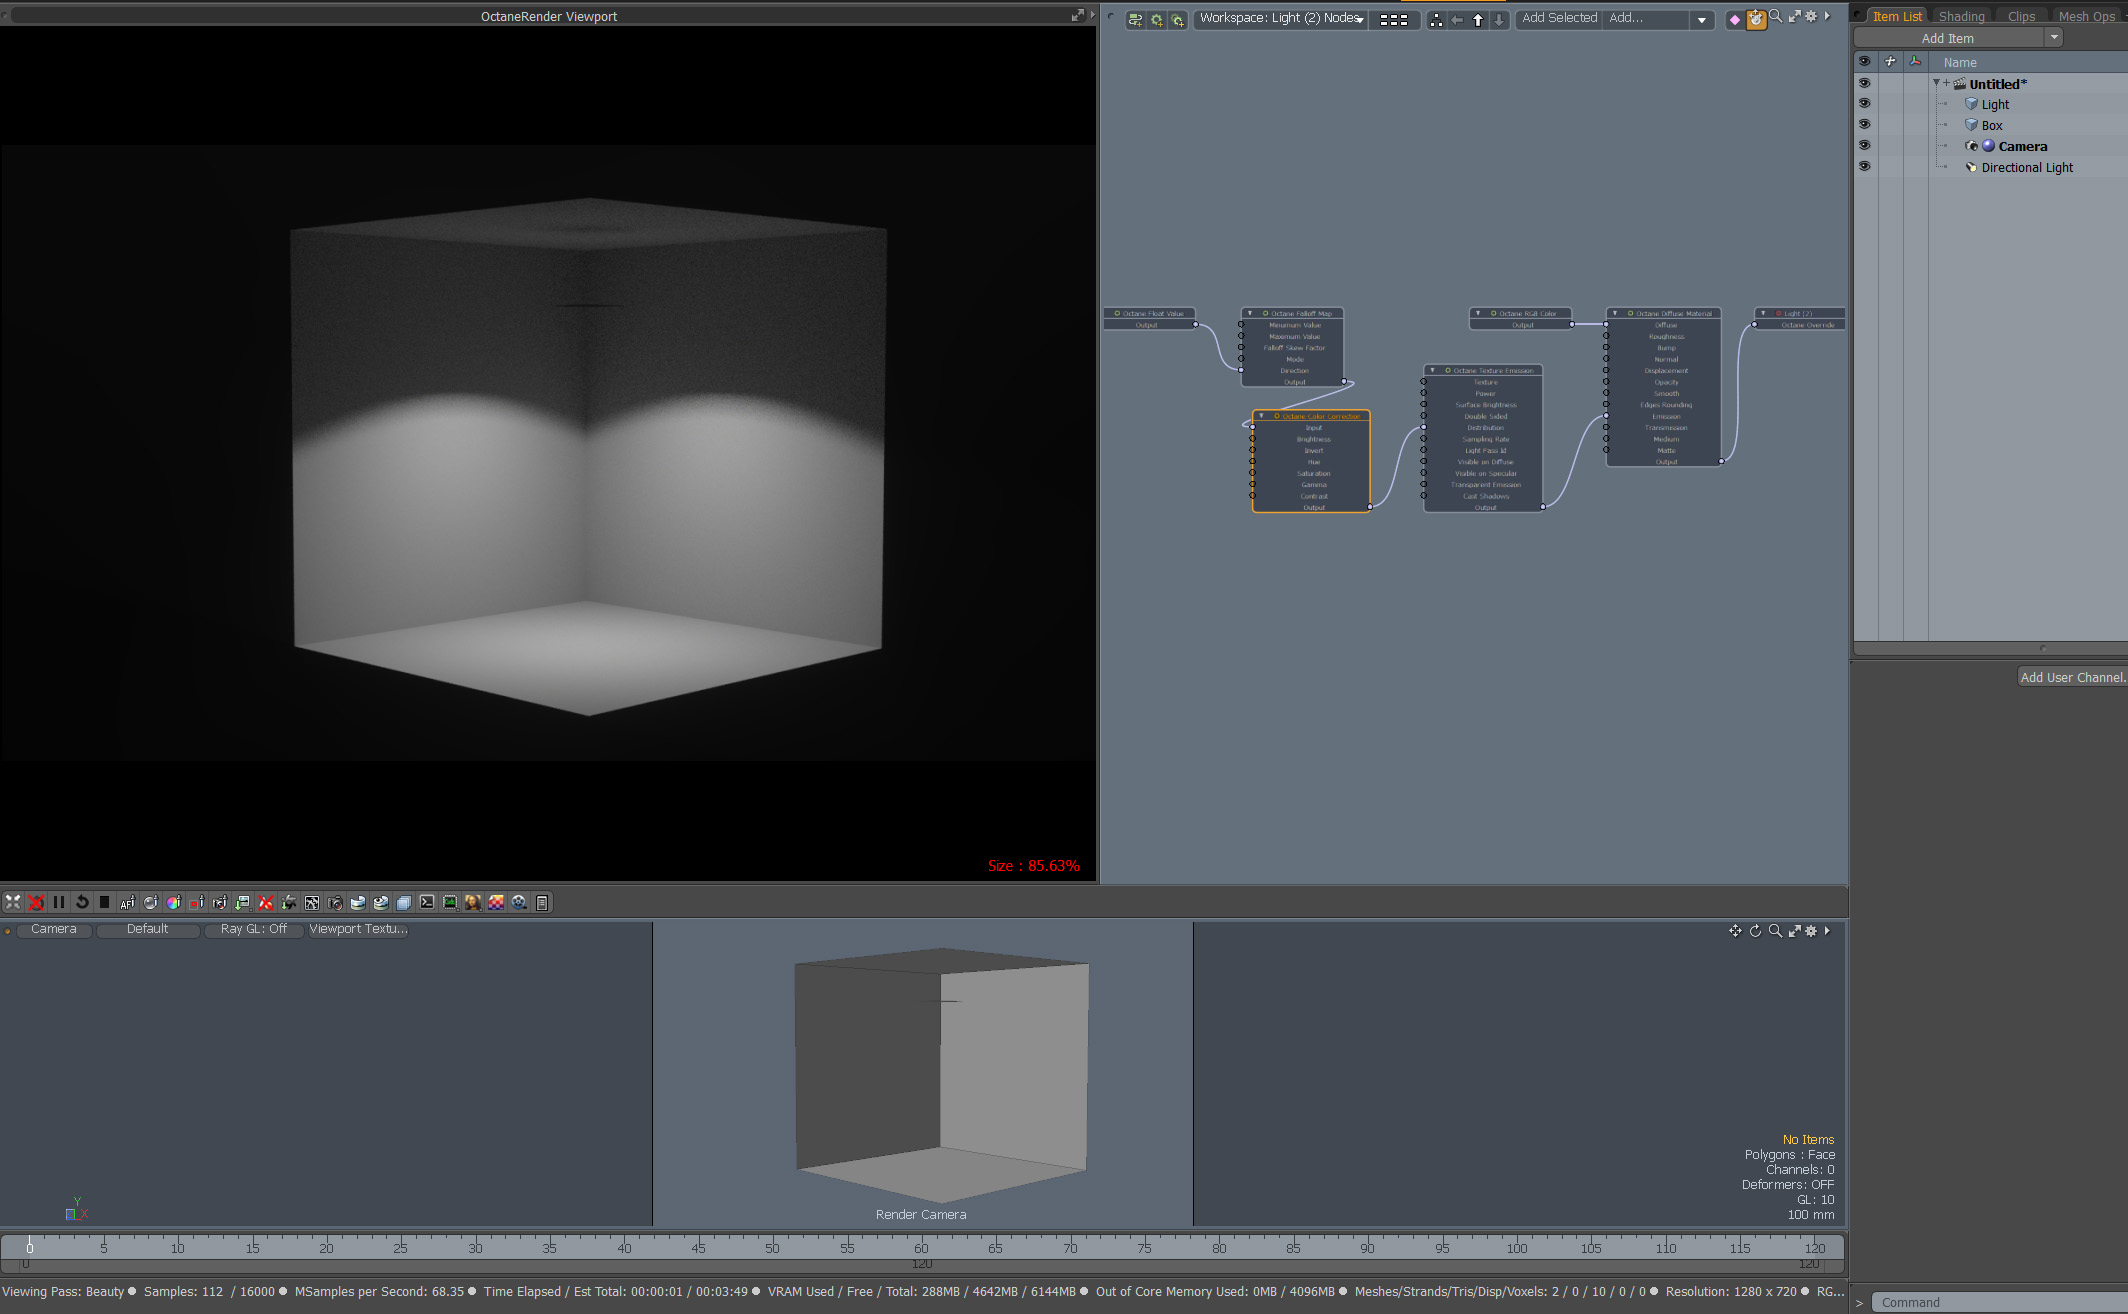Pause the Octane render

click(x=59, y=902)
